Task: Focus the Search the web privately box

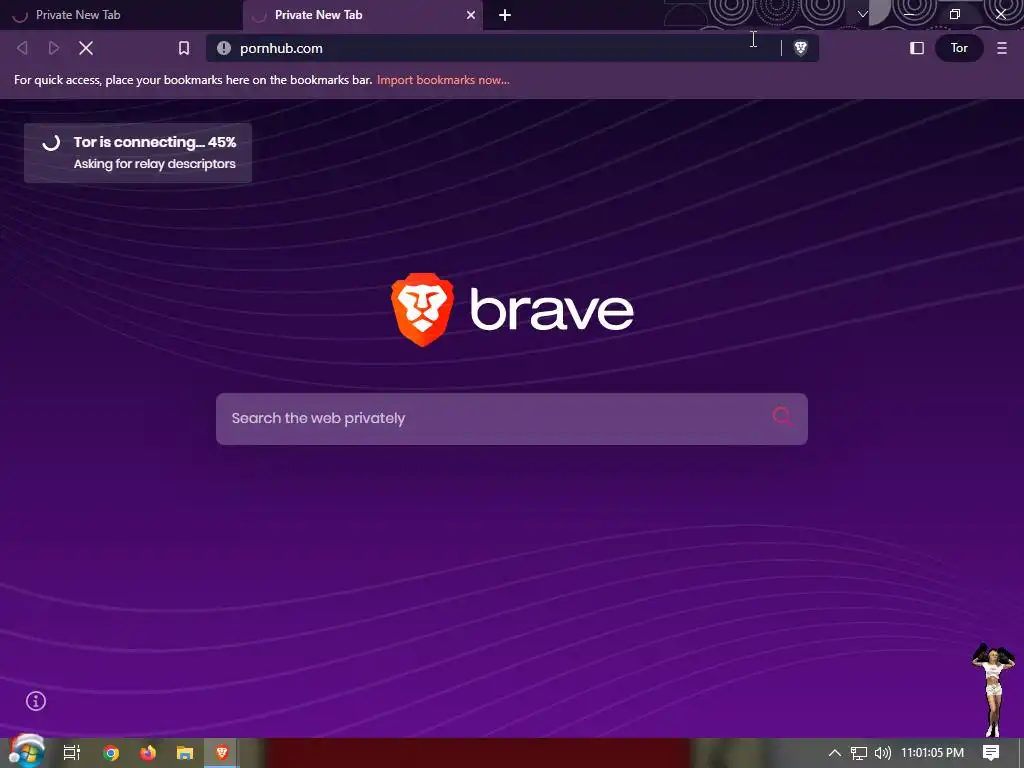Action: pos(511,419)
